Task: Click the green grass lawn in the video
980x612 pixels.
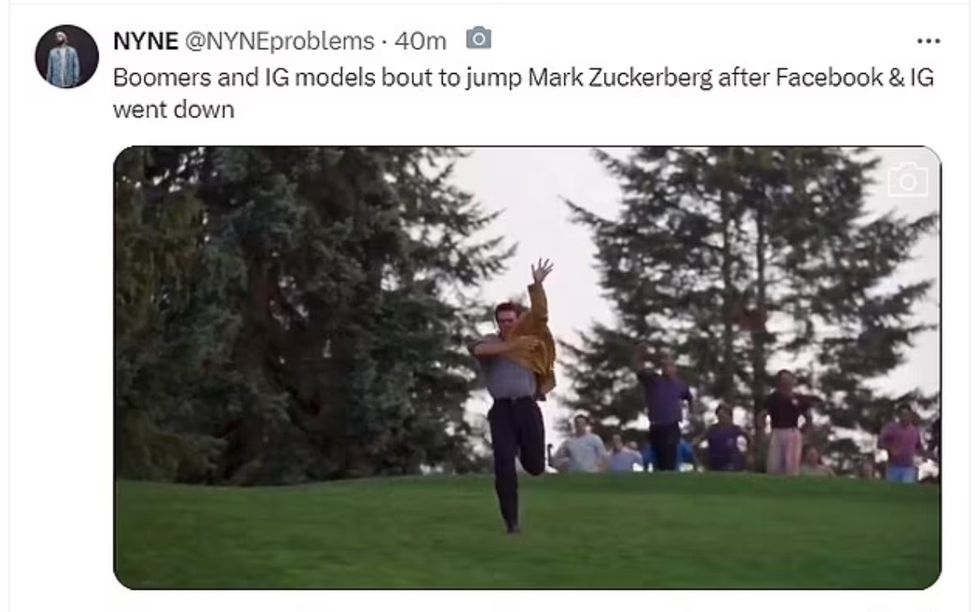Action: (x=527, y=531)
